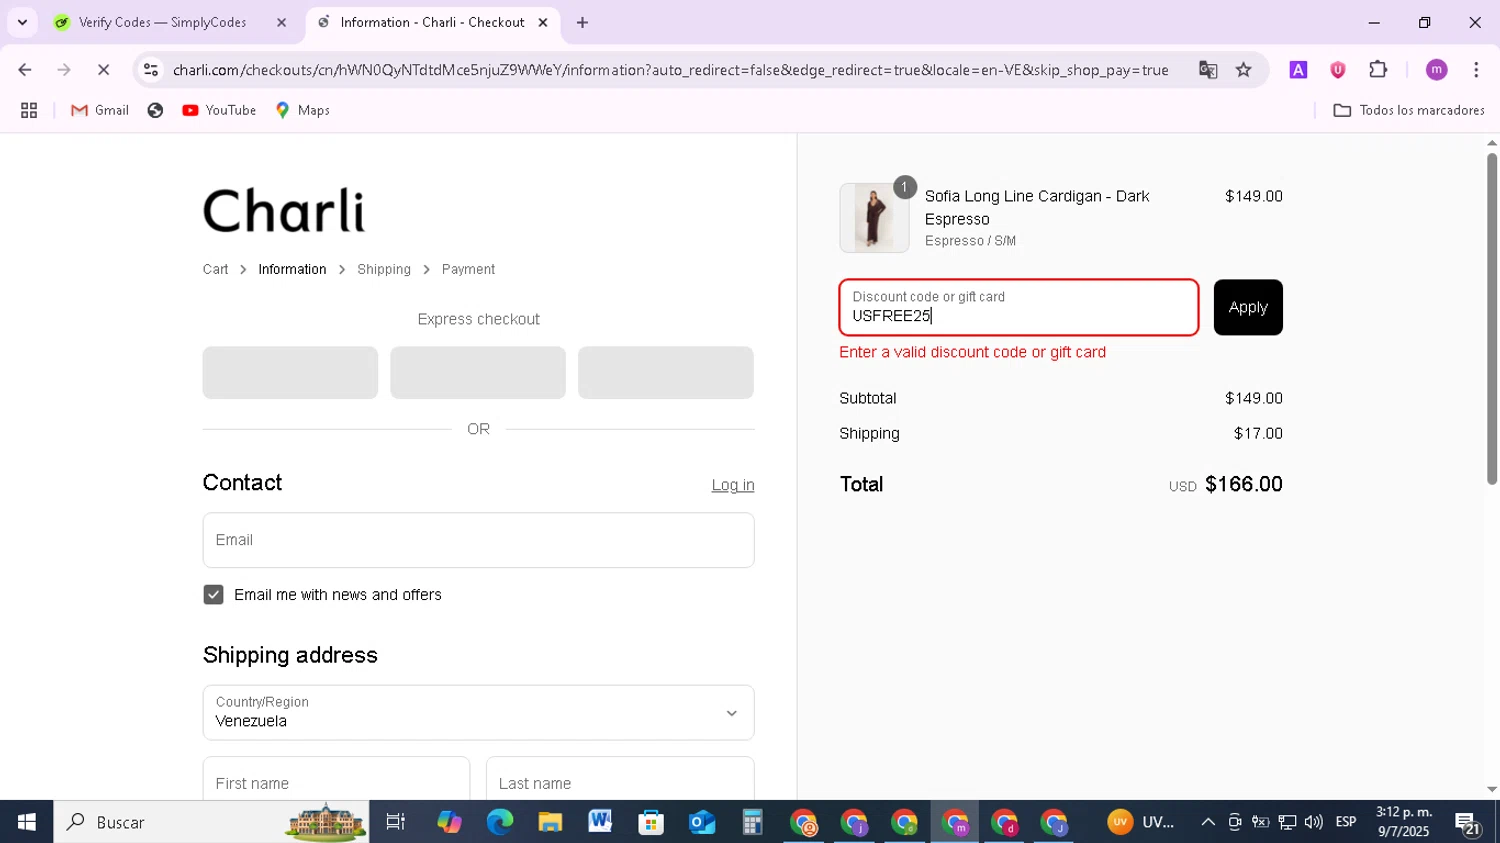Open the Chrome profile avatar
This screenshot has height=843, width=1500.
1437,70
